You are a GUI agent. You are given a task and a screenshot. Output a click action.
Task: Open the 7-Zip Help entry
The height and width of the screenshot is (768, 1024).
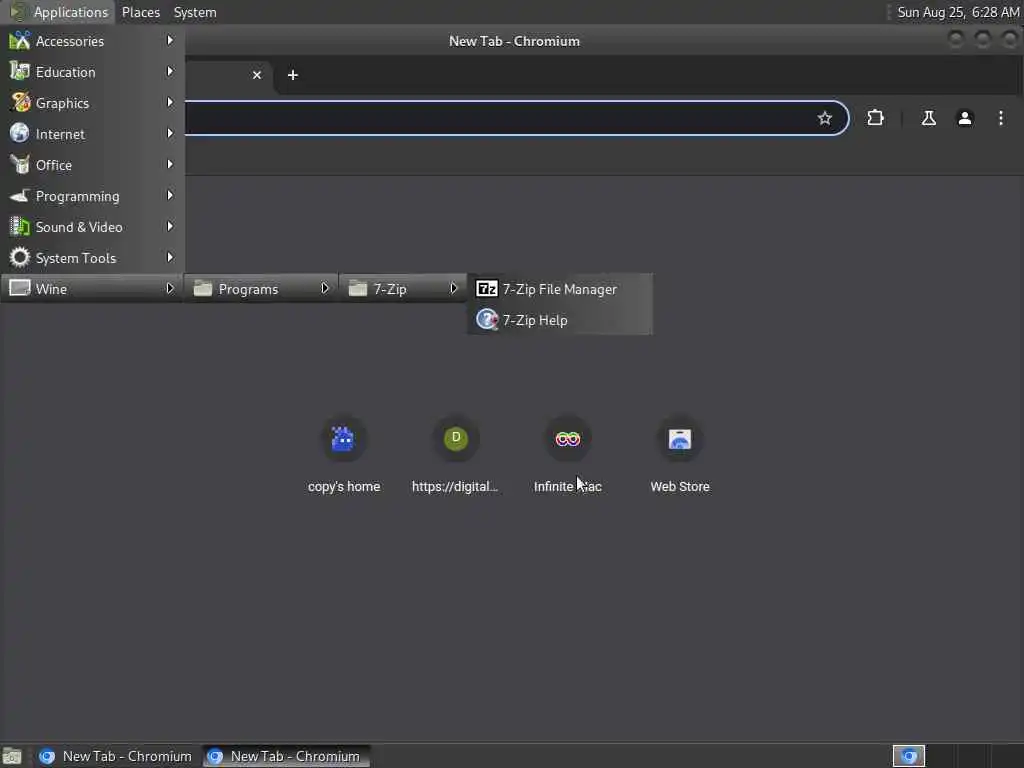click(x=560, y=320)
